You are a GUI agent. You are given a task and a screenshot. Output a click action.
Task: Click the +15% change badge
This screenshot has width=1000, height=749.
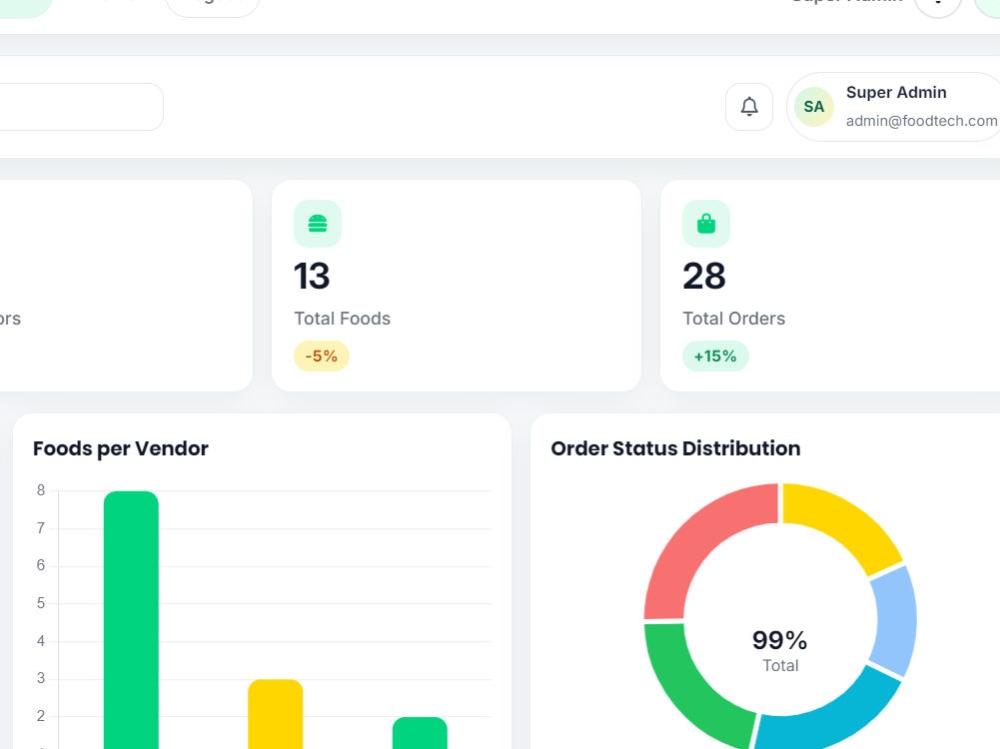(x=716, y=356)
